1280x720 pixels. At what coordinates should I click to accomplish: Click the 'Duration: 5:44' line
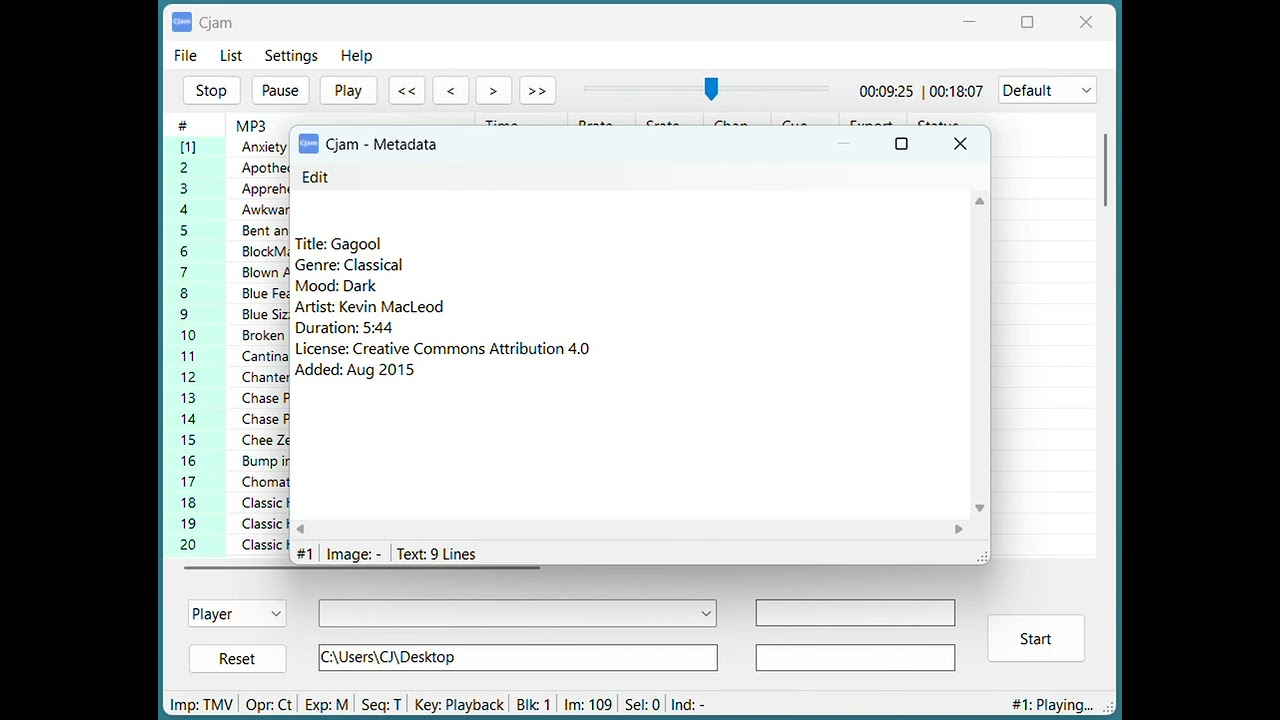click(x=344, y=328)
